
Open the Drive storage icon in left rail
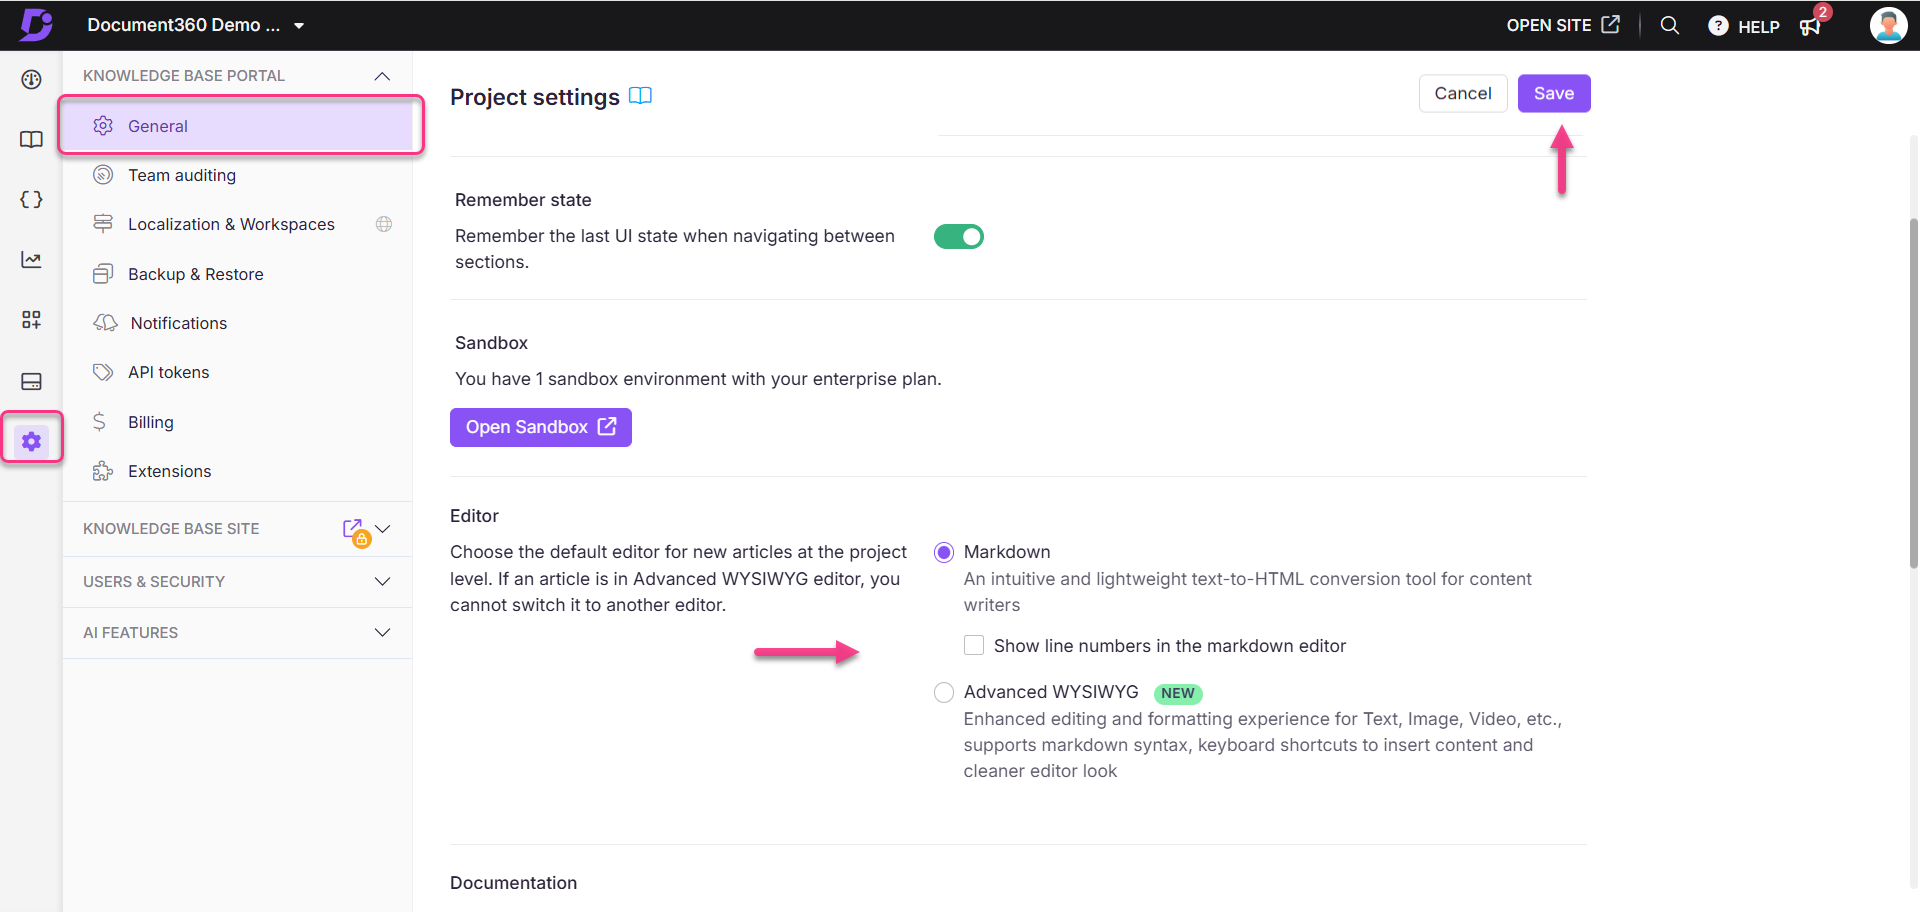[x=31, y=381]
